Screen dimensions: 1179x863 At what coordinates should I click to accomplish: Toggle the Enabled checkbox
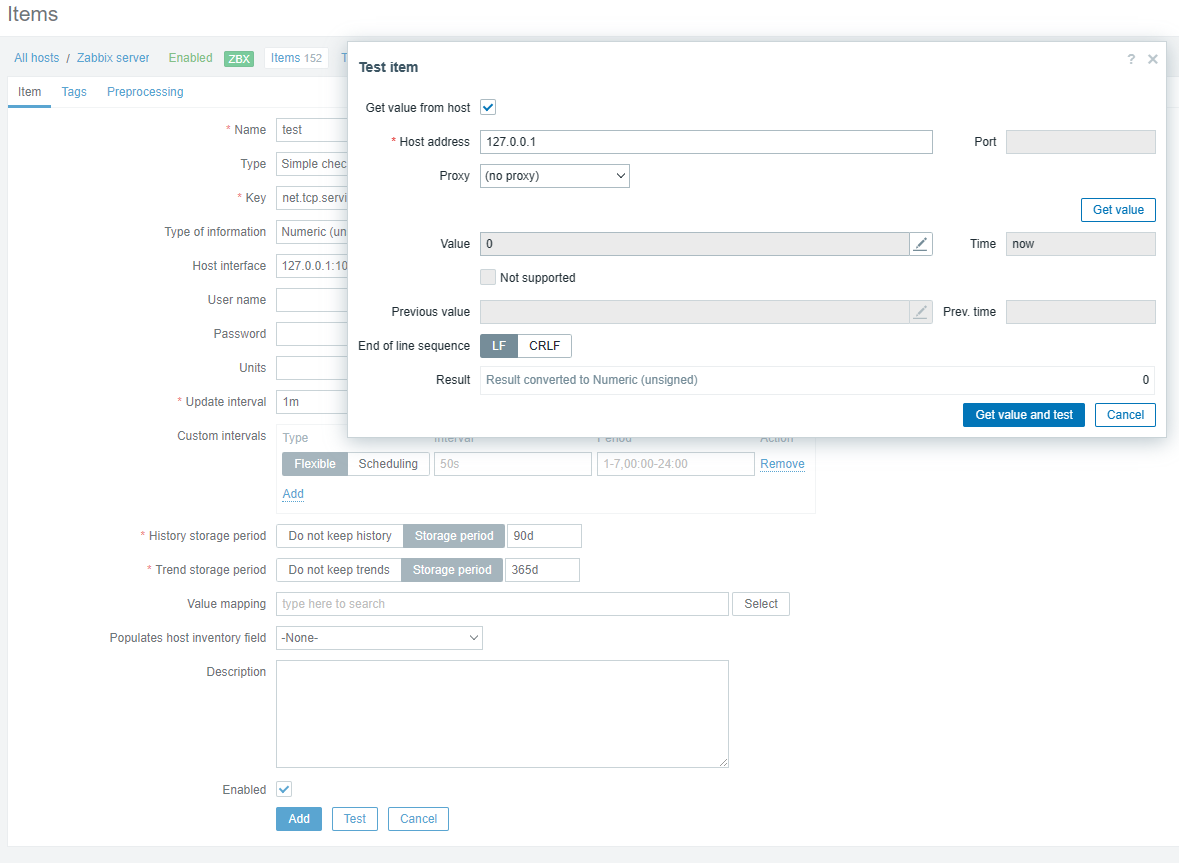coord(284,789)
